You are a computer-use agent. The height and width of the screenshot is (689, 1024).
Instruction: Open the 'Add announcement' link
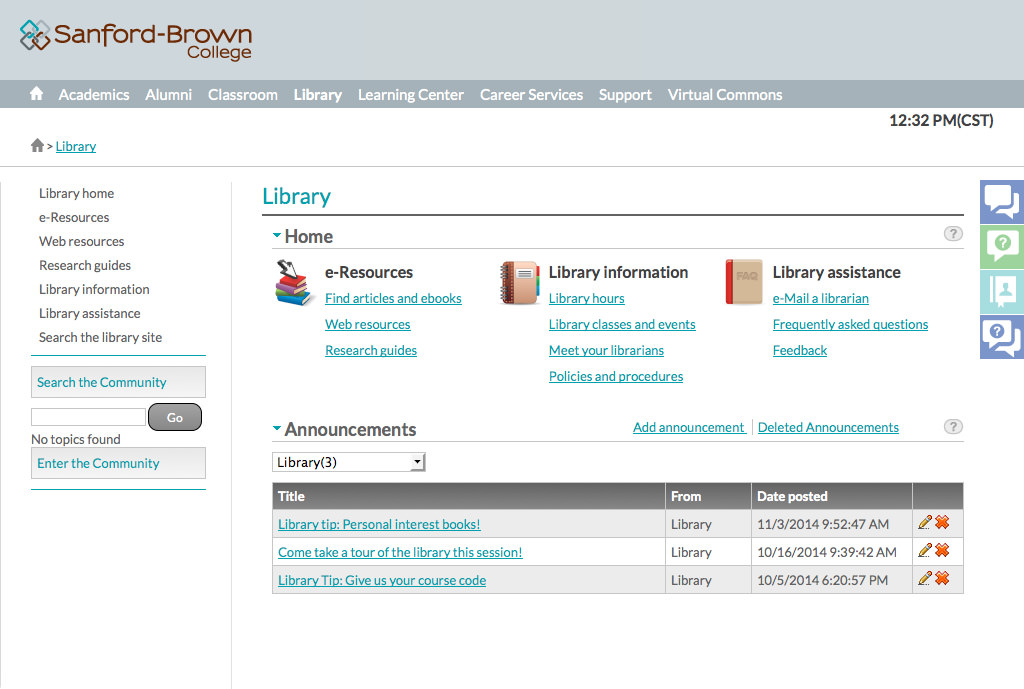click(x=688, y=427)
